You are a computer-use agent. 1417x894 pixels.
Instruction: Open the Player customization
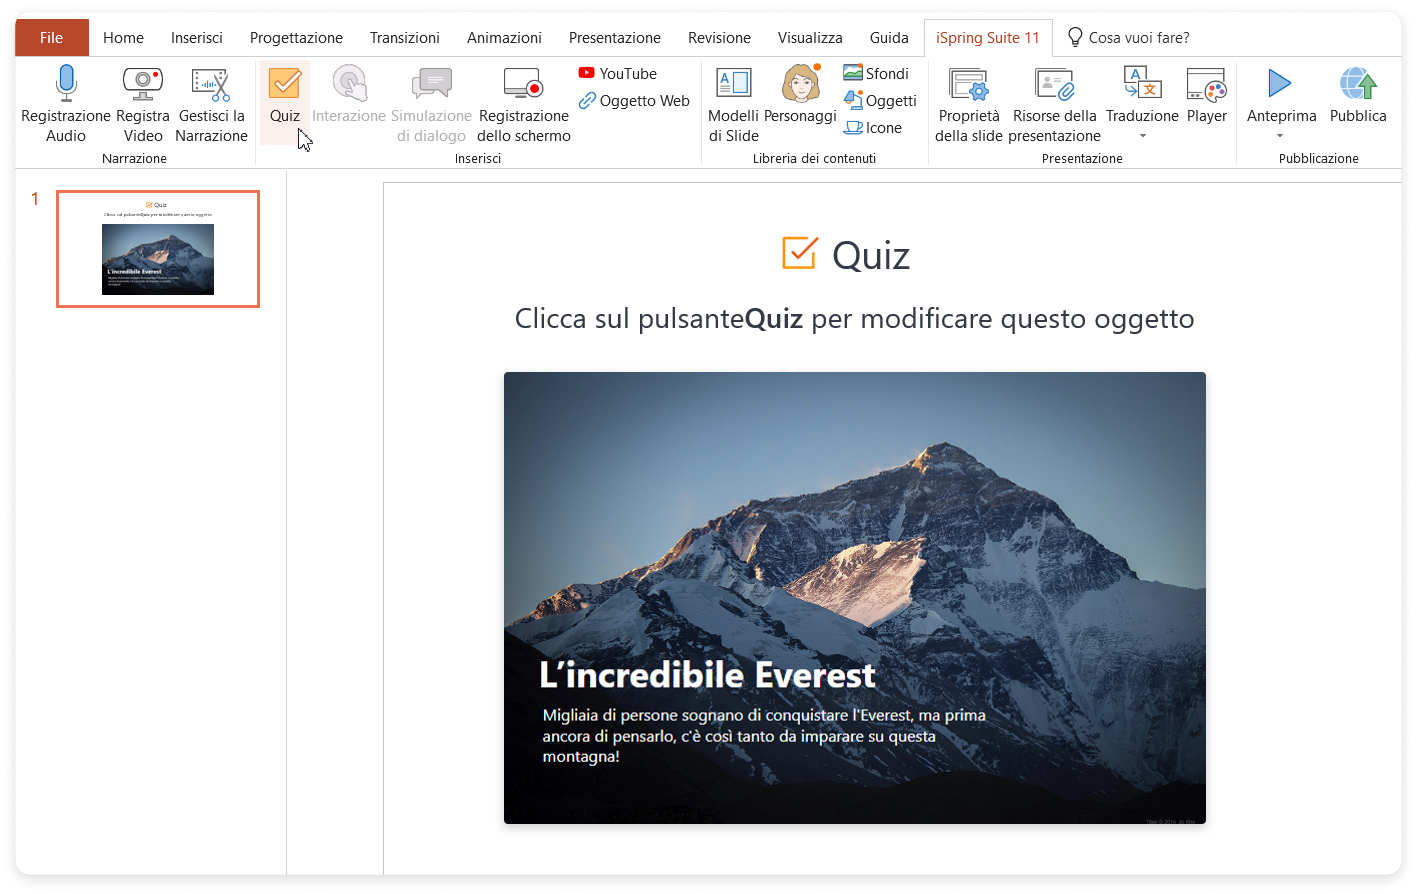point(1206,84)
